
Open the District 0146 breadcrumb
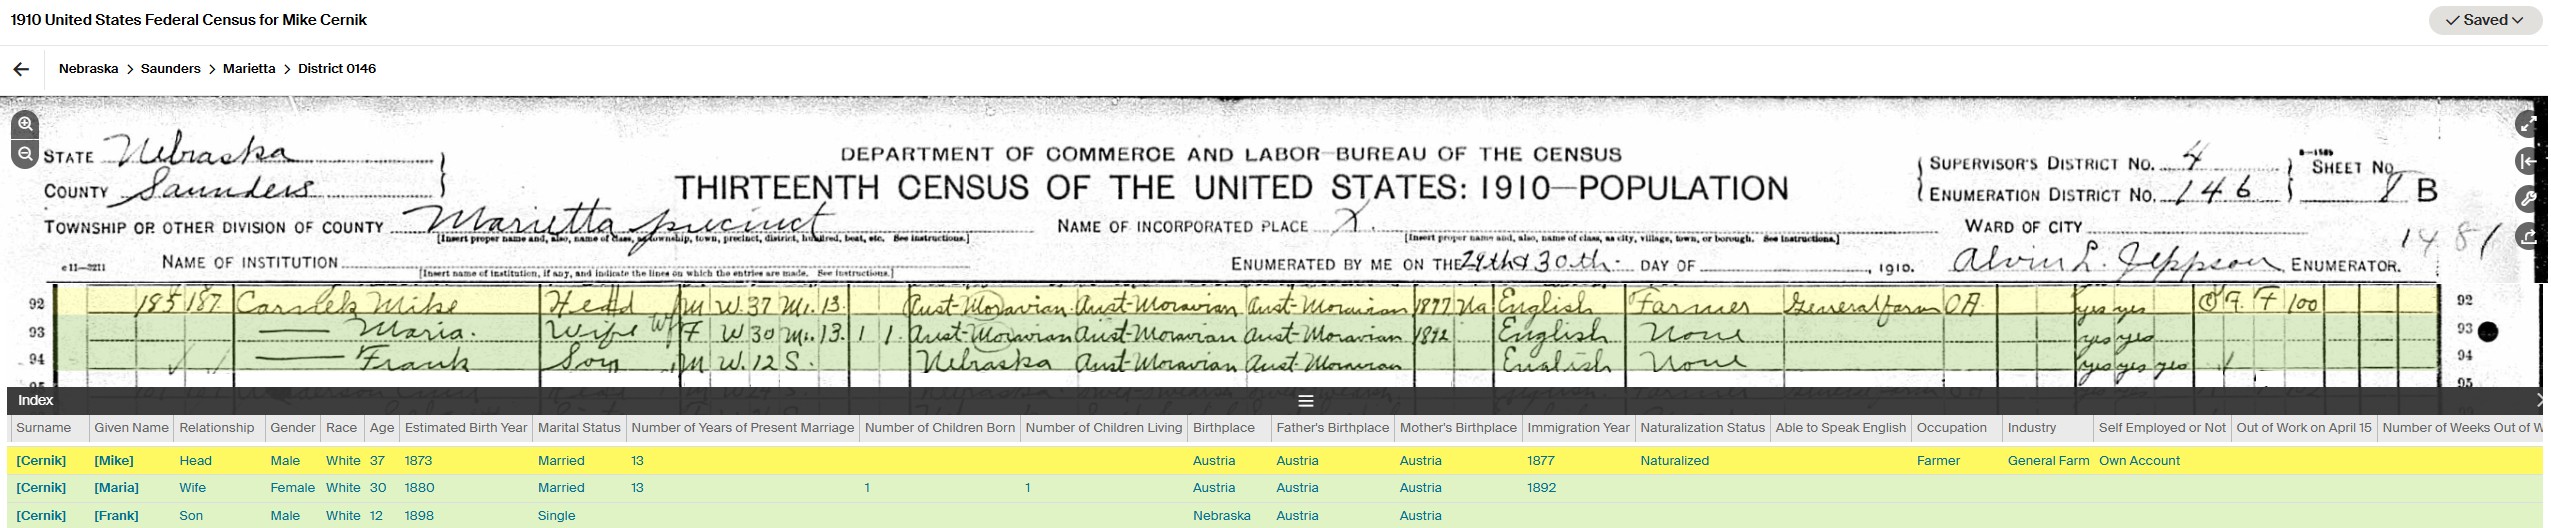[337, 69]
